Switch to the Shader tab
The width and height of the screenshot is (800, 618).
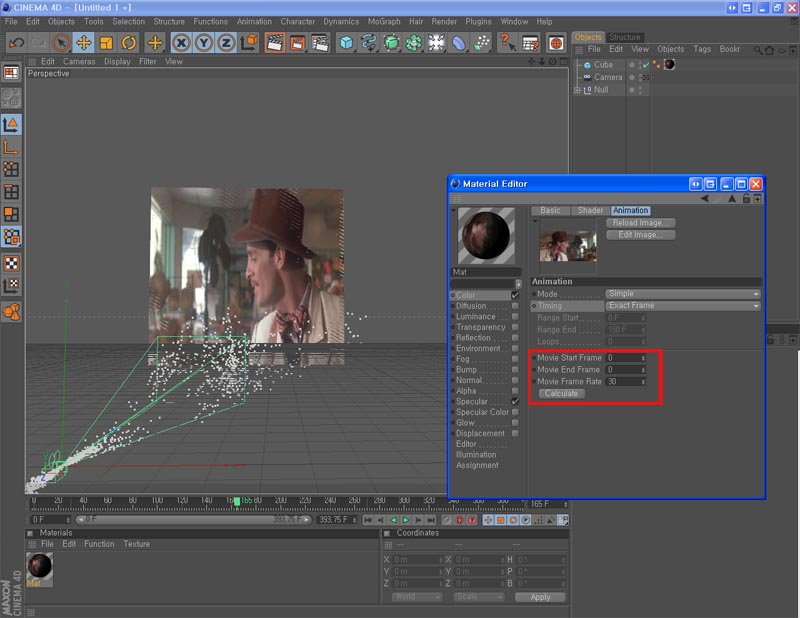[590, 210]
